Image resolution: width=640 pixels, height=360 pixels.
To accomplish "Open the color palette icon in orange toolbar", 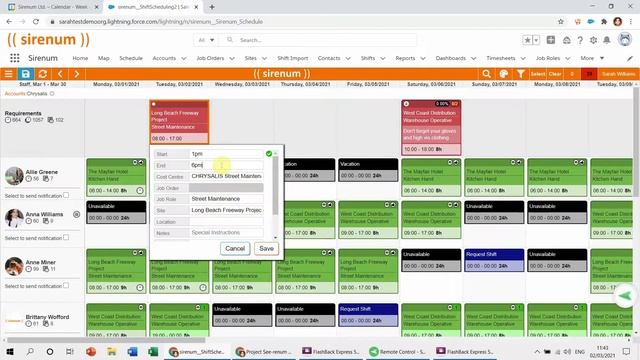I will 503,74.
